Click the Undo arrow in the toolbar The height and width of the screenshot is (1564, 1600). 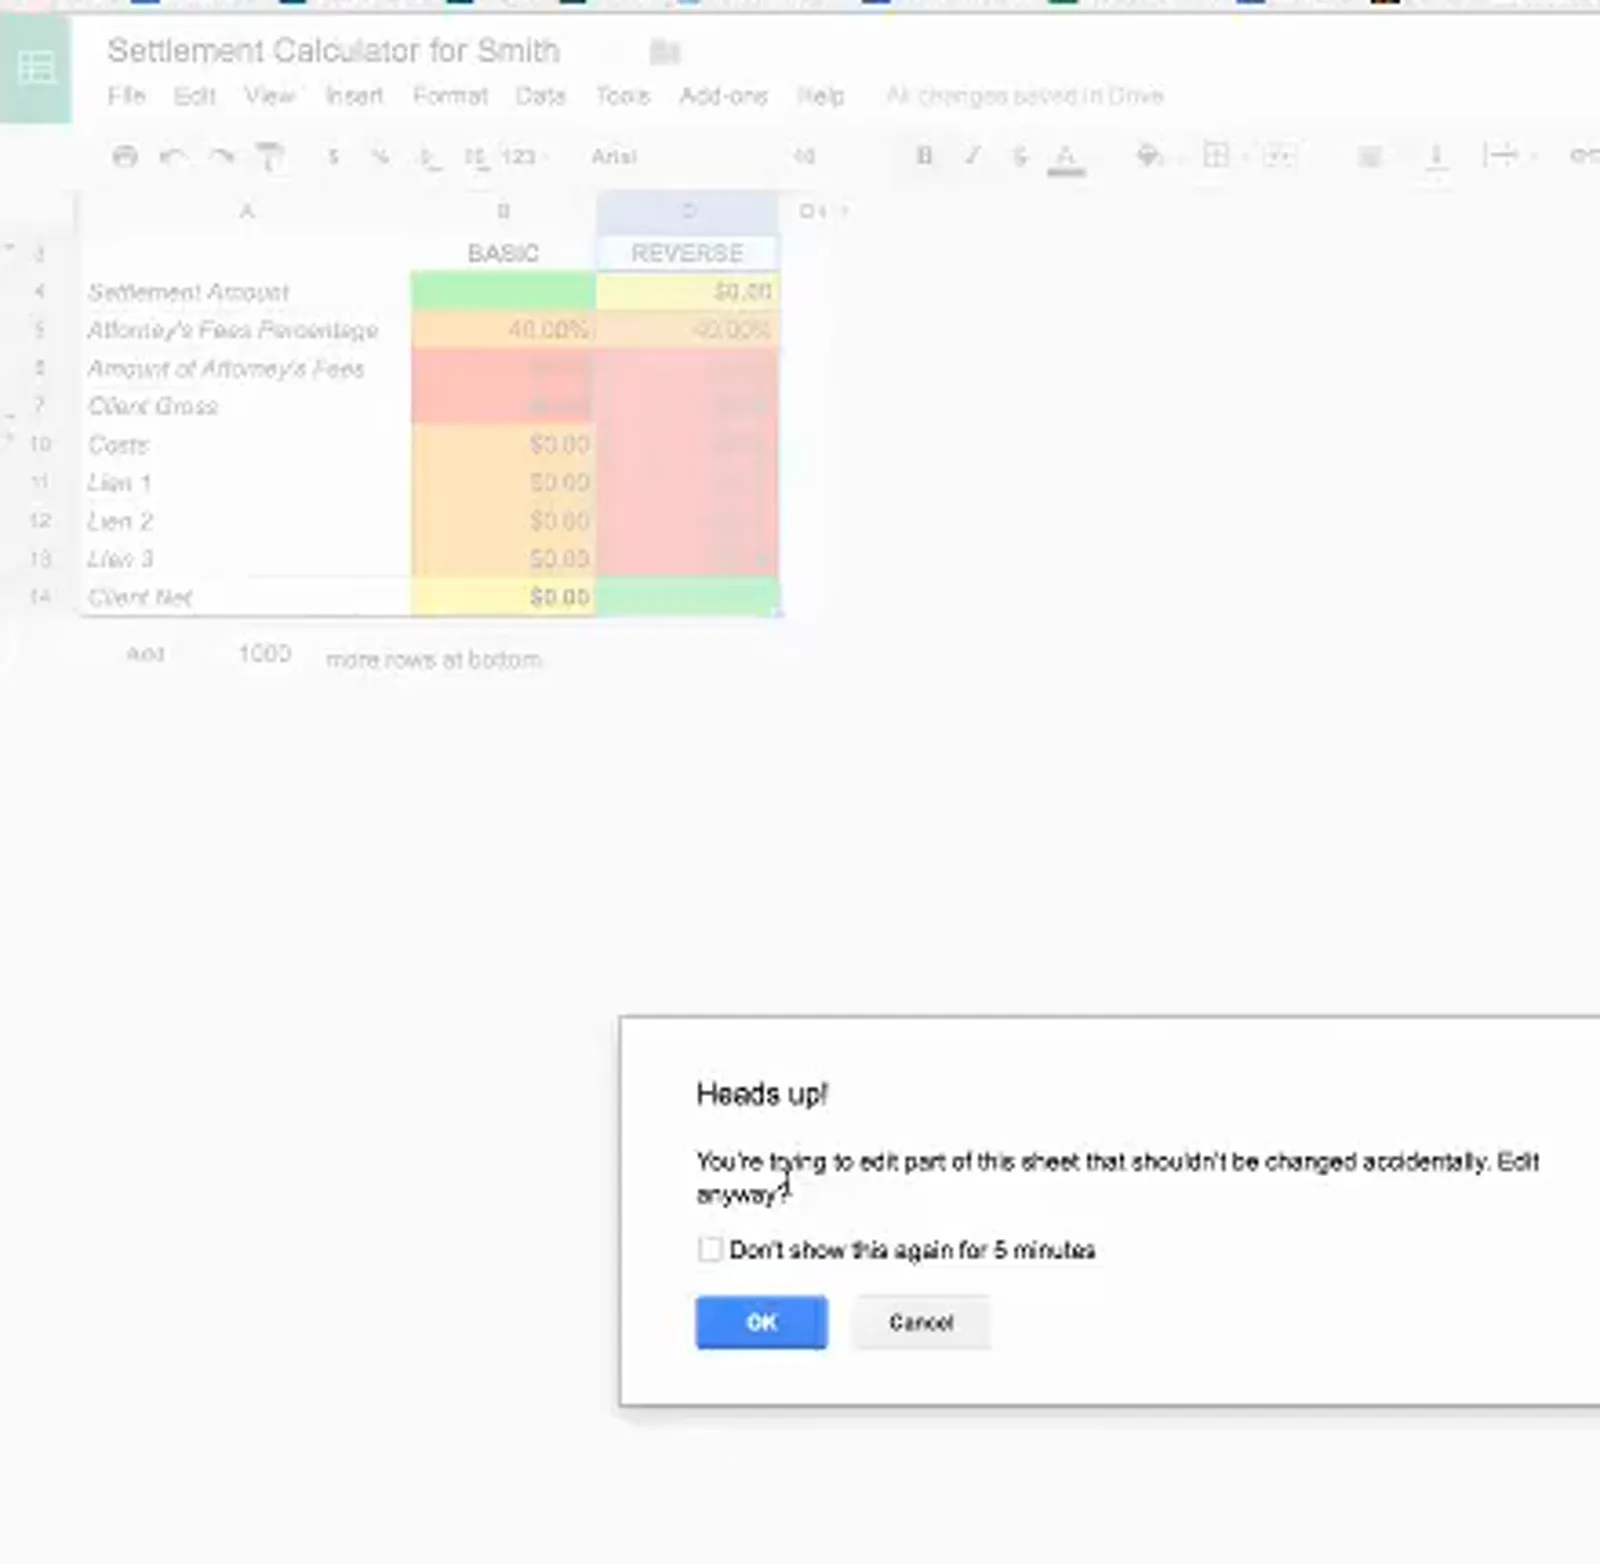173,156
